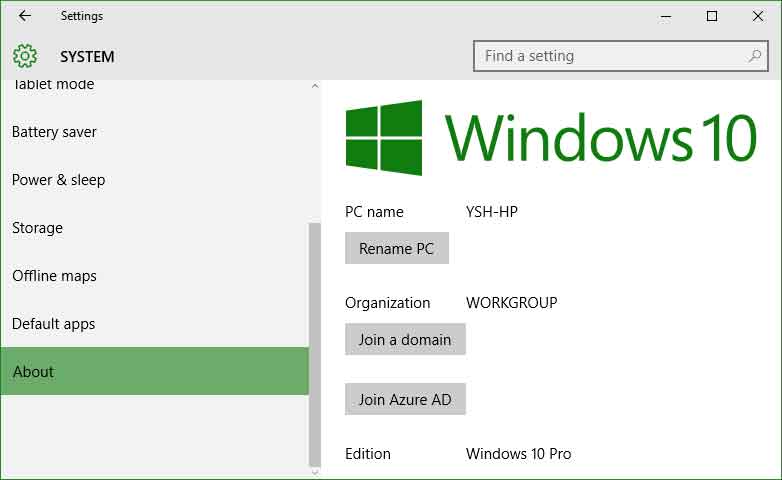This screenshot has width=782, height=480.
Task: Click the magnifier icon in search box
Action: coord(755,57)
